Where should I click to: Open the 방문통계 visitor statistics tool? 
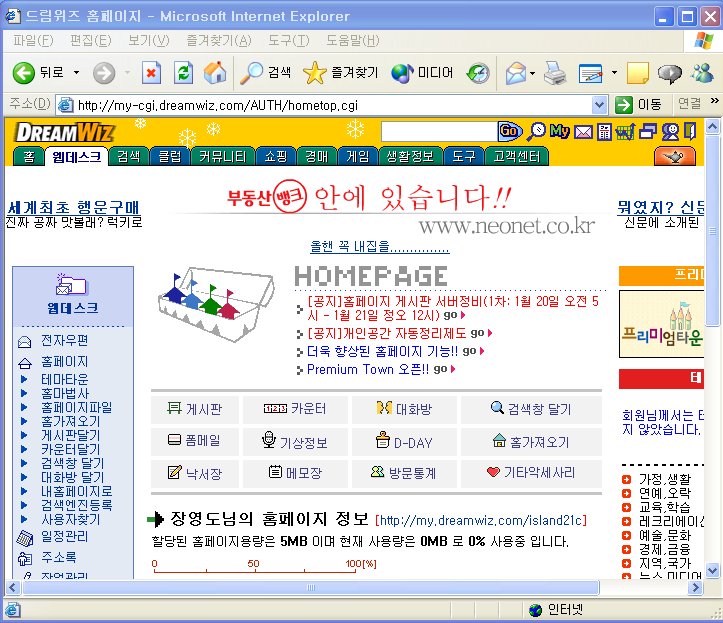[x=404, y=473]
